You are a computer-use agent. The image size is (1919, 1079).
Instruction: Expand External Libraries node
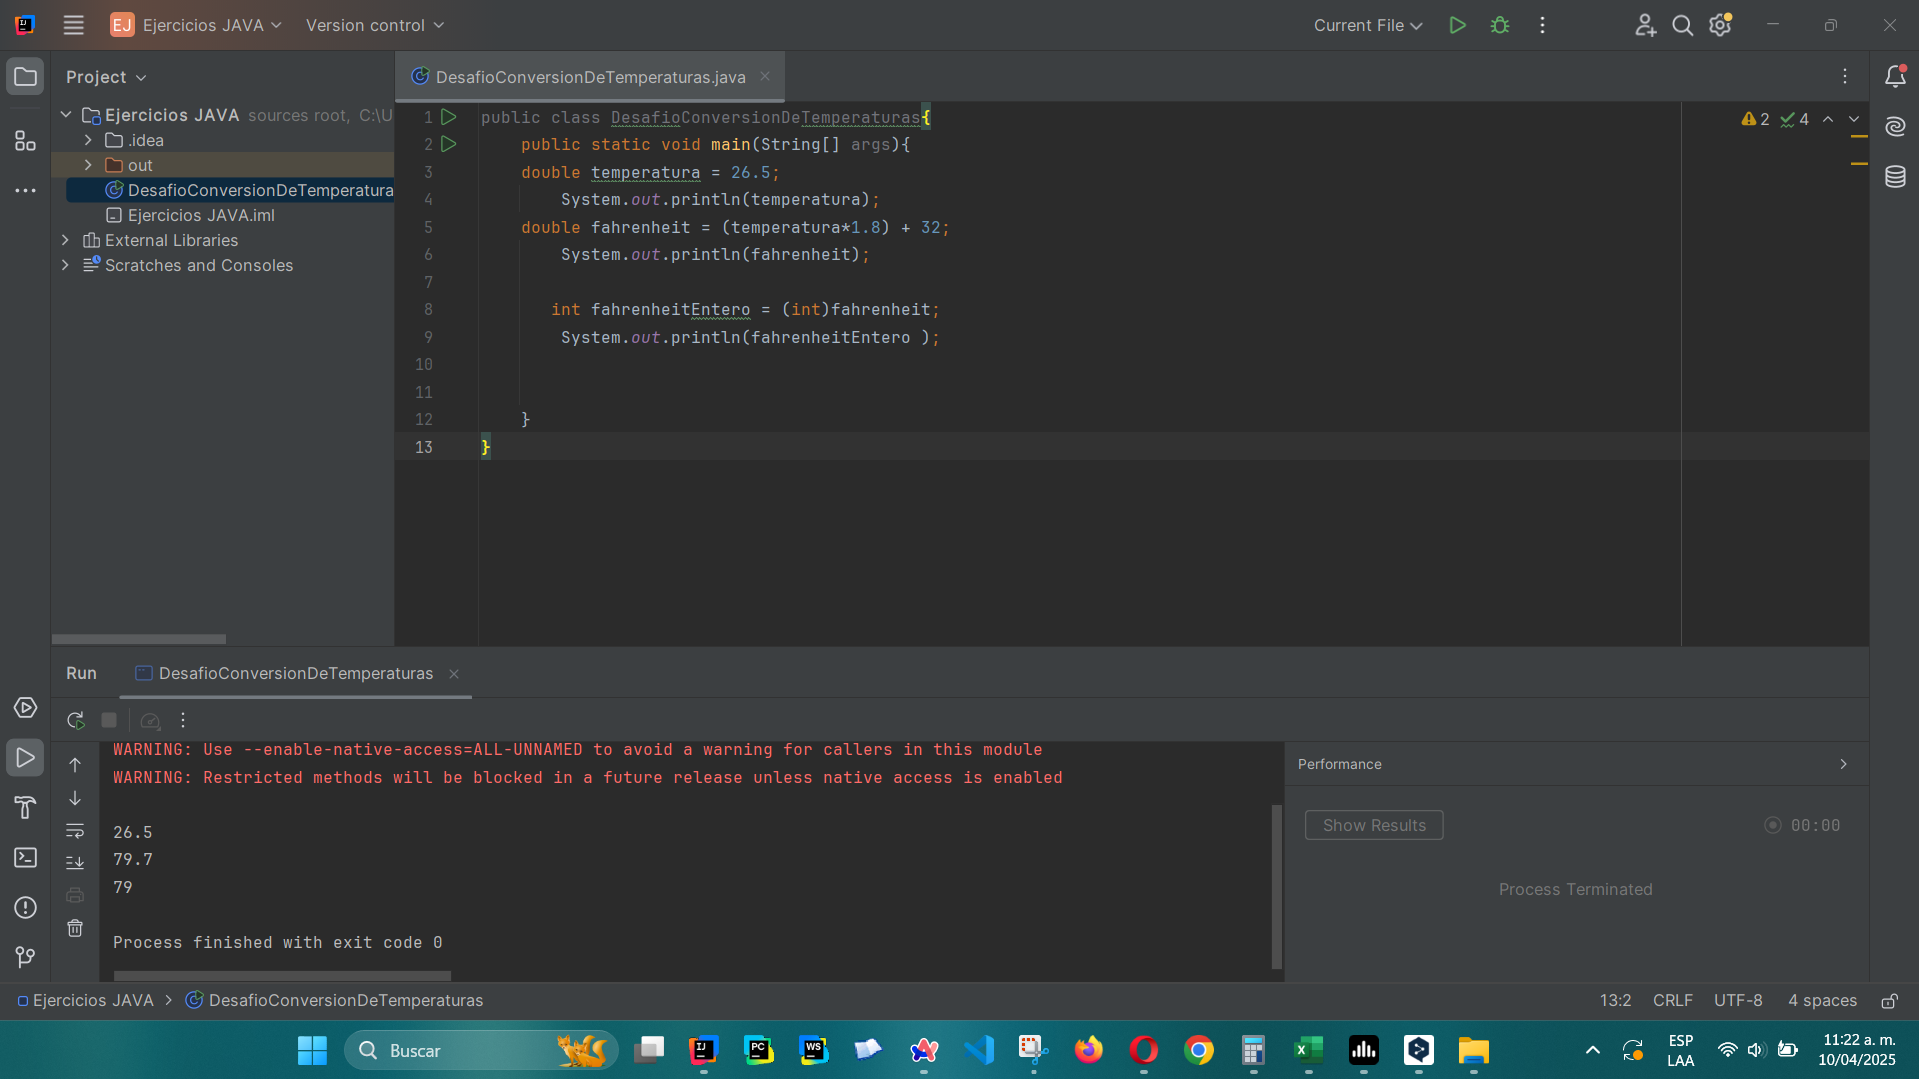pos(66,240)
